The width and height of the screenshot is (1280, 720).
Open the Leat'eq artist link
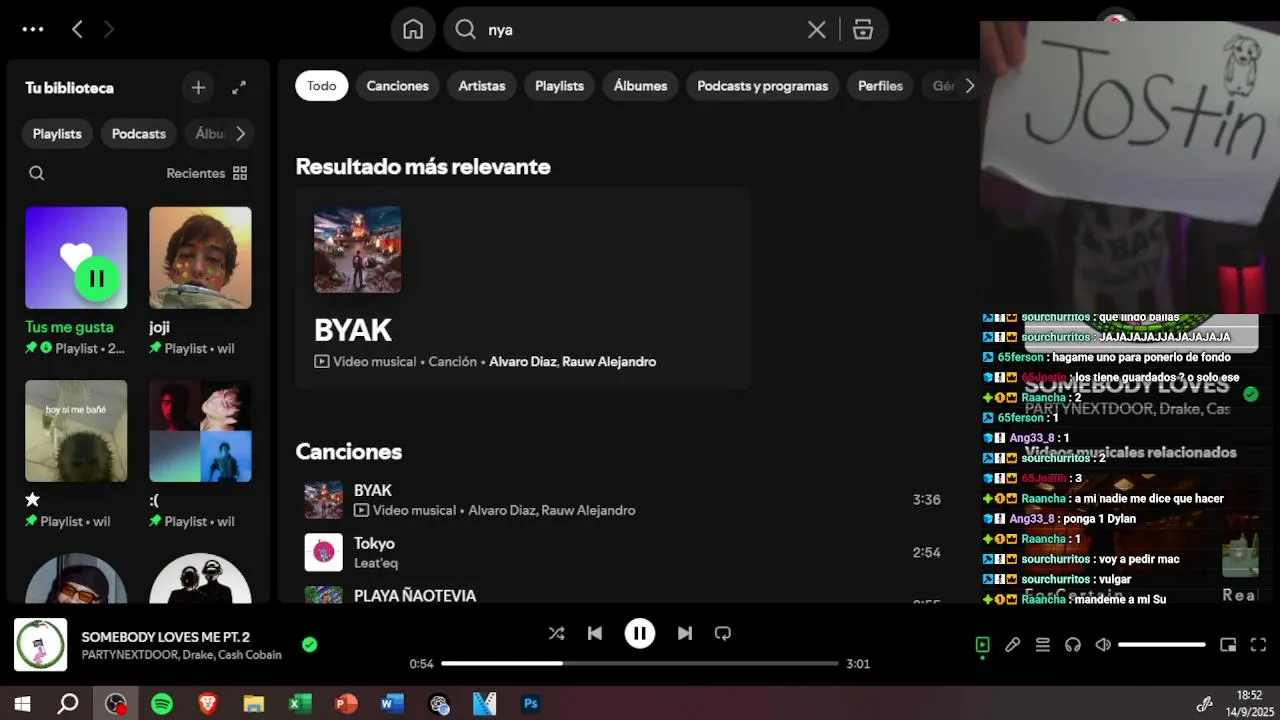click(x=376, y=563)
